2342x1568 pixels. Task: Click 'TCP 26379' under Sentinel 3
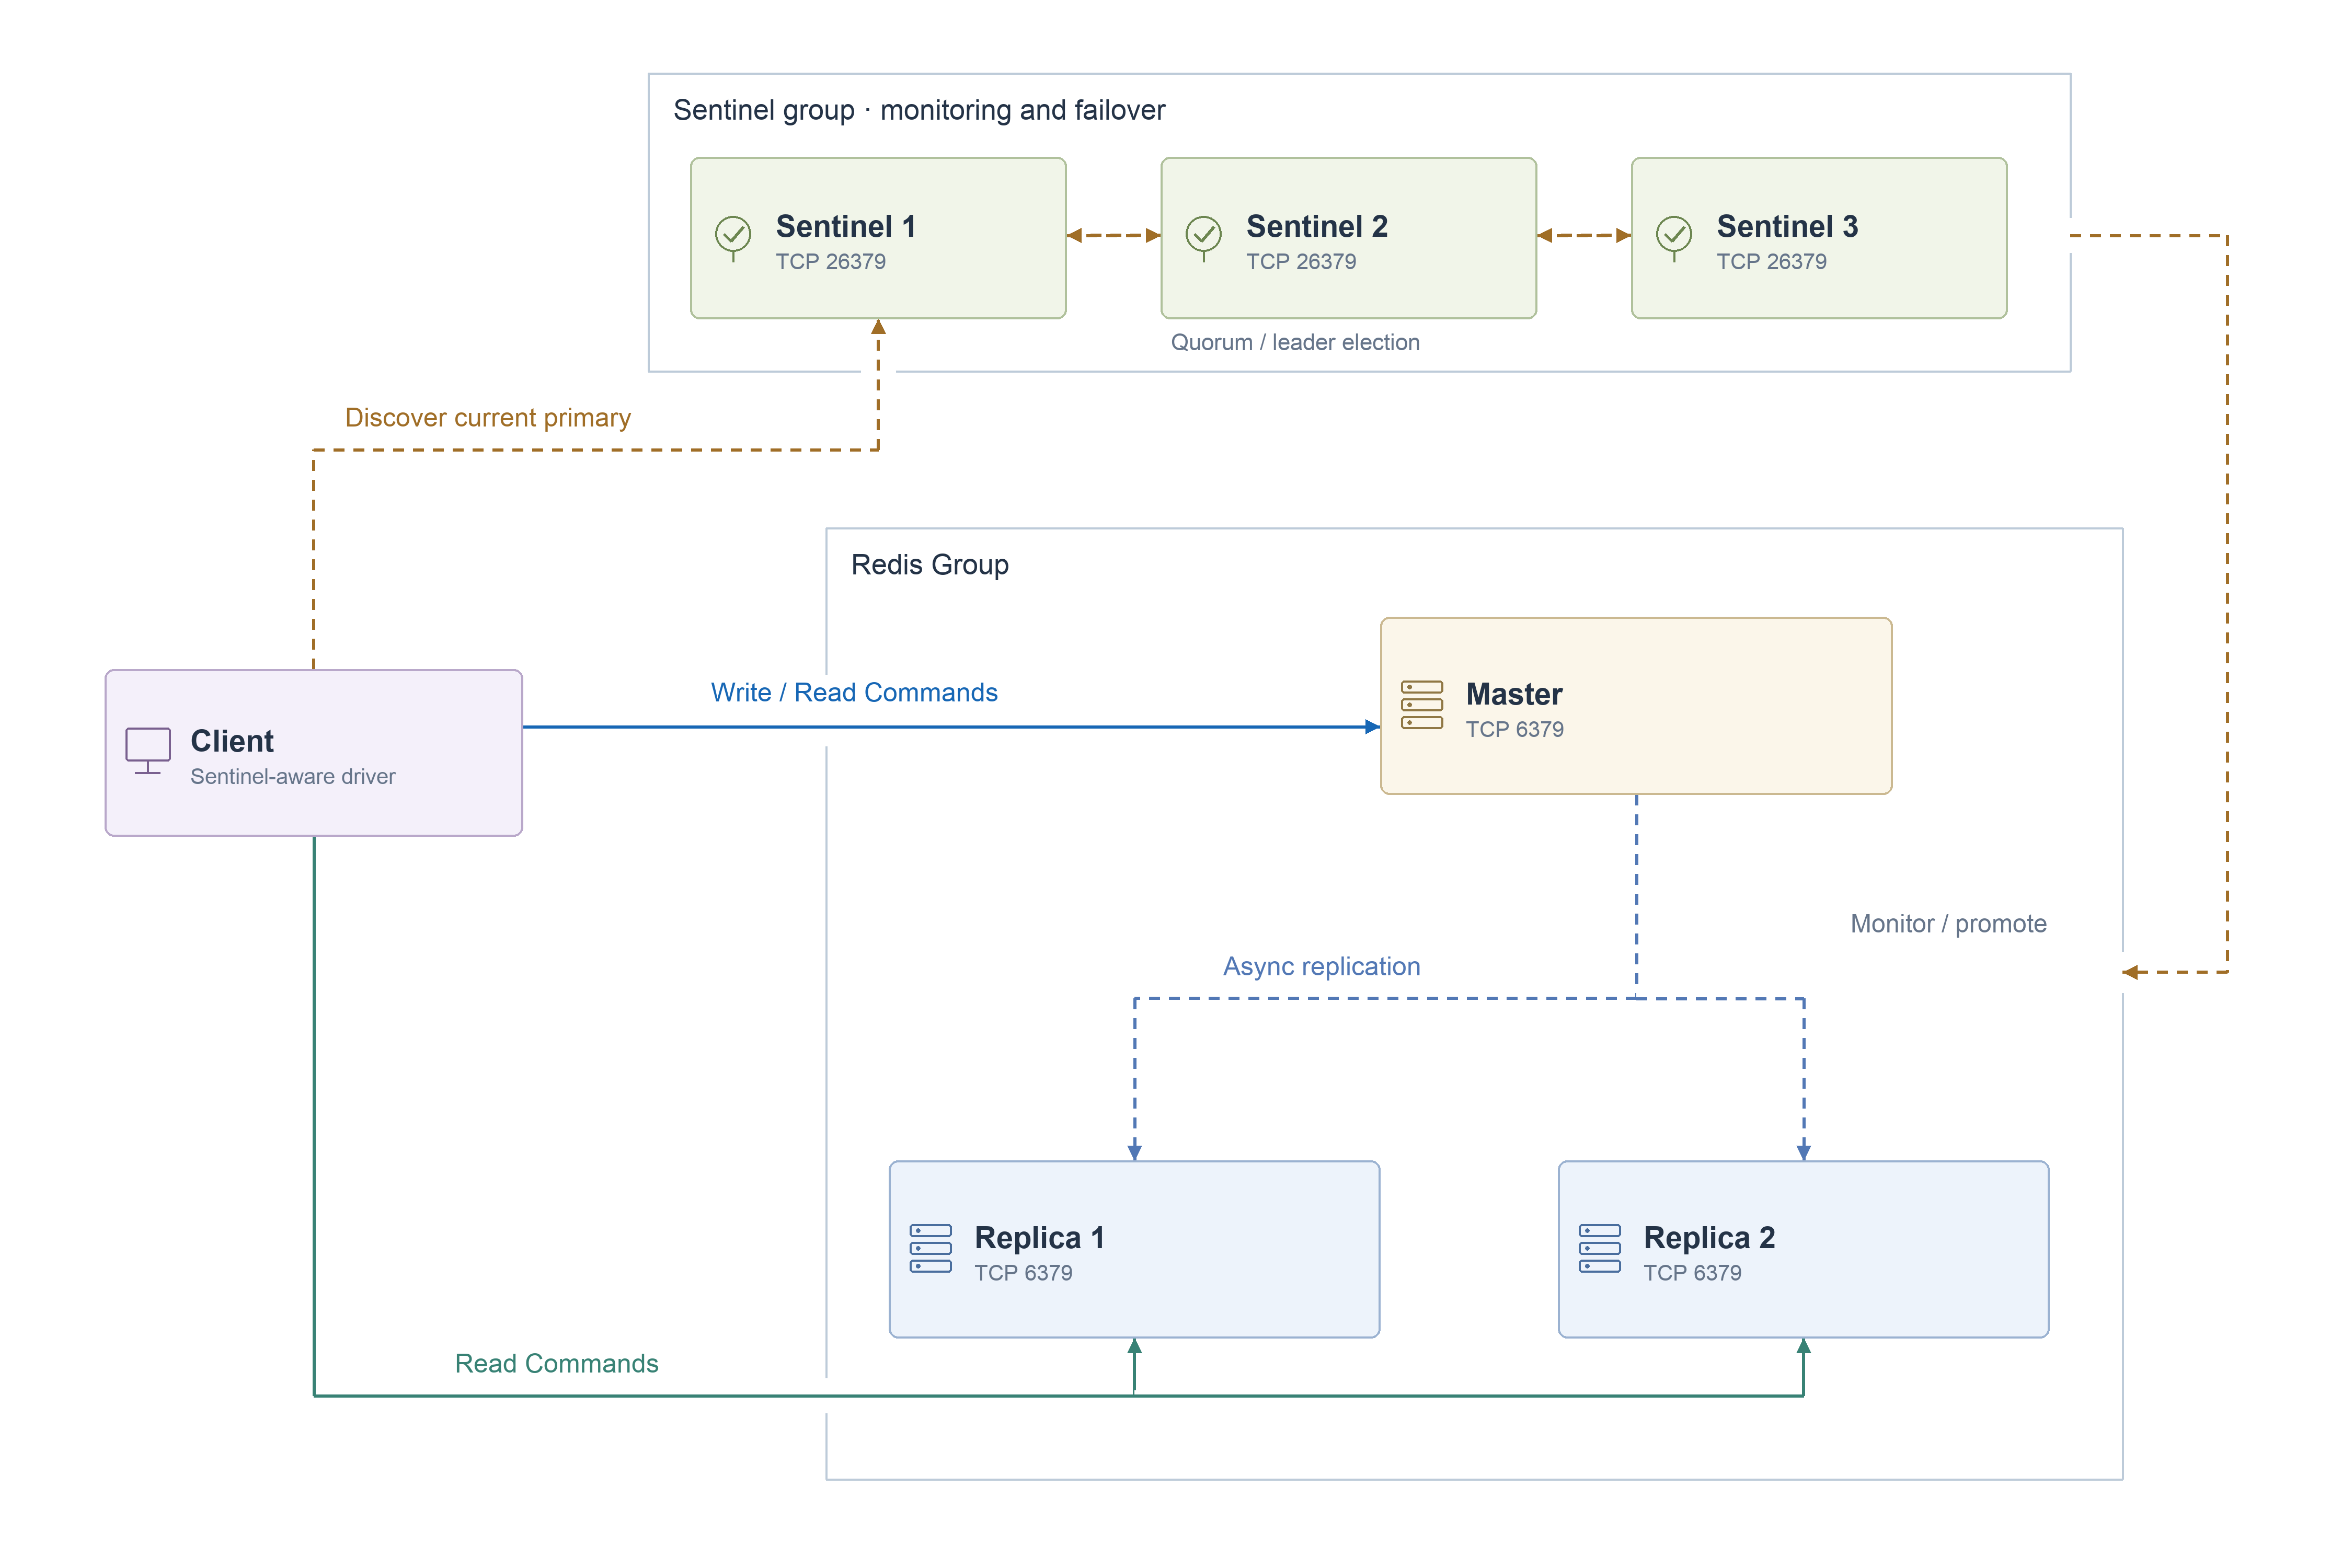[1771, 261]
